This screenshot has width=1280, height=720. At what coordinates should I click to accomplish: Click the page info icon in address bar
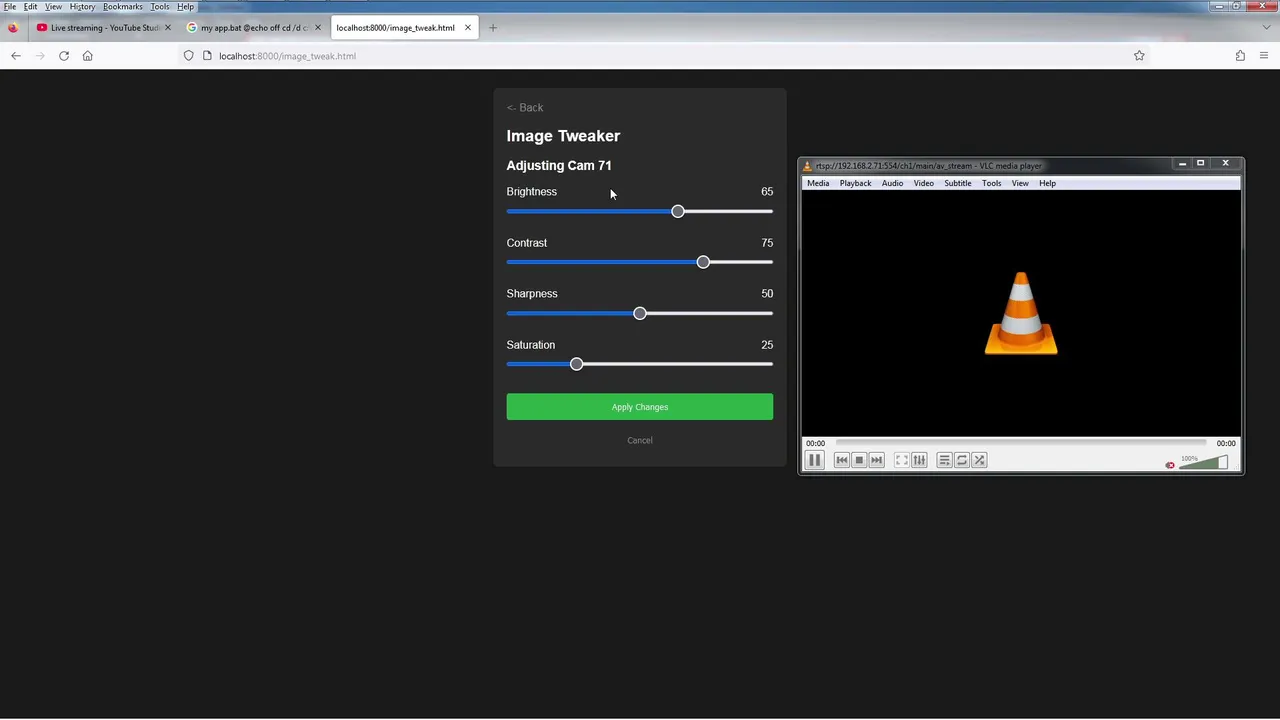pyautogui.click(x=207, y=56)
